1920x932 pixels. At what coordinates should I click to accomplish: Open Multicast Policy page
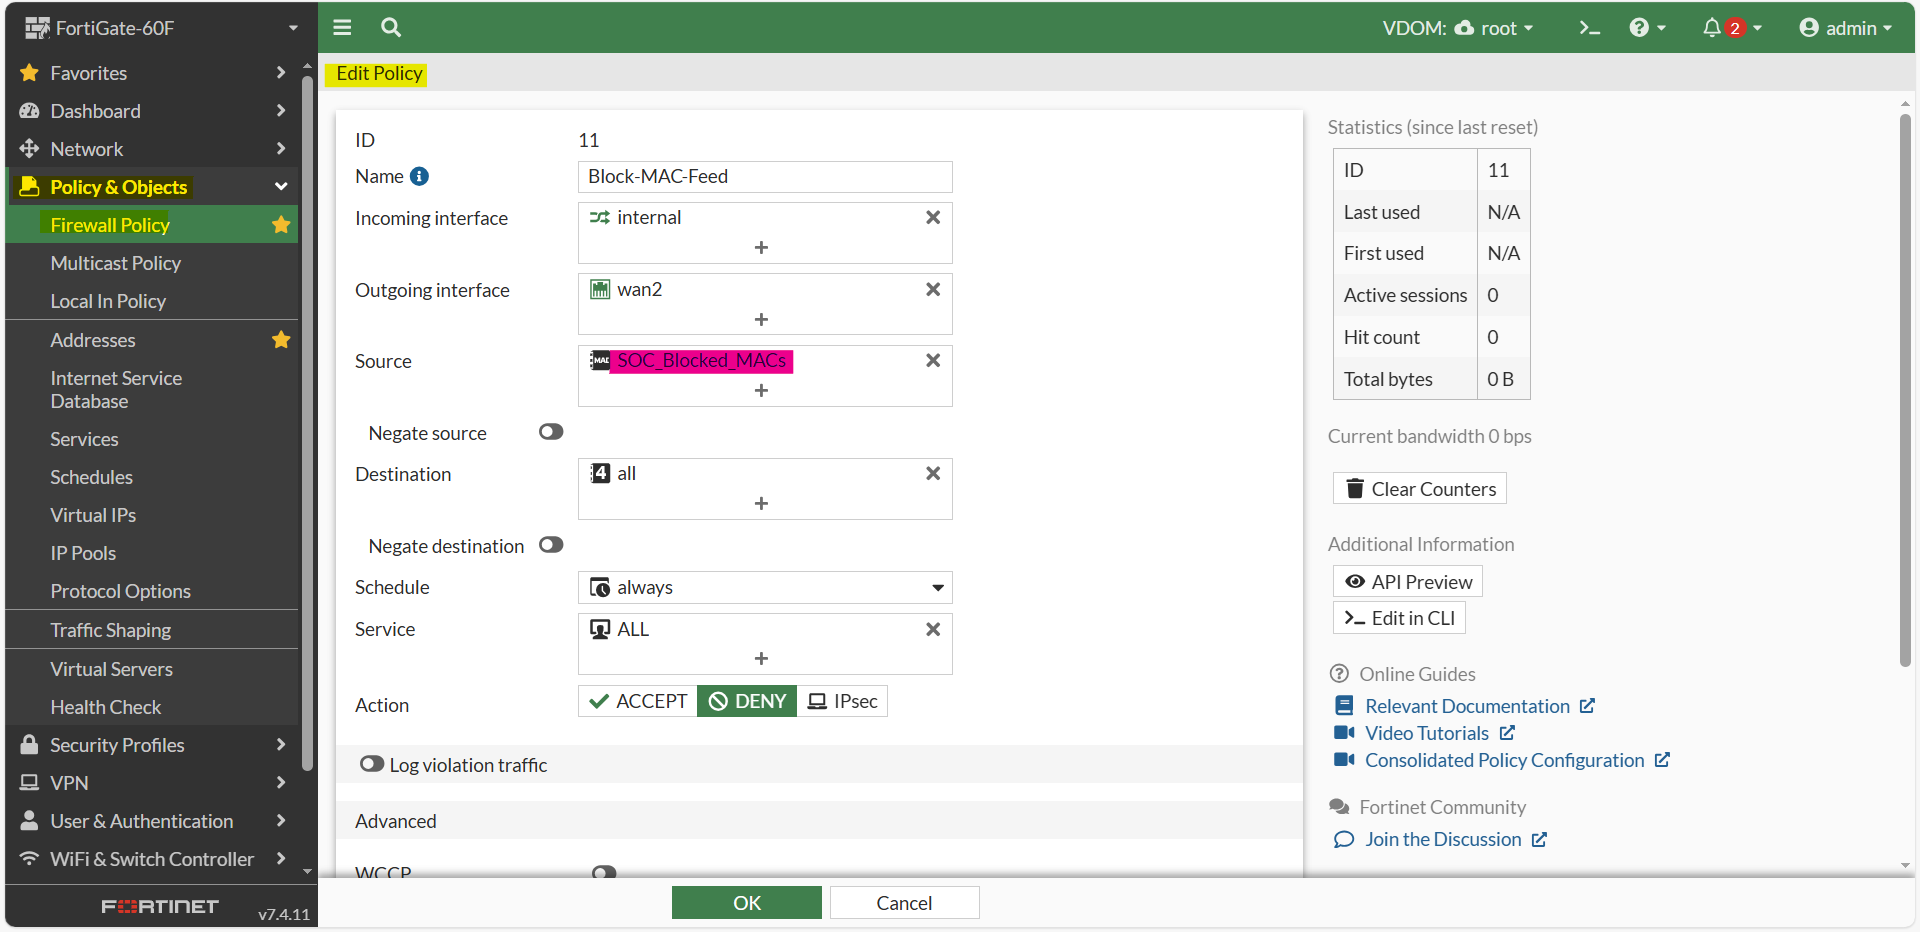point(116,263)
